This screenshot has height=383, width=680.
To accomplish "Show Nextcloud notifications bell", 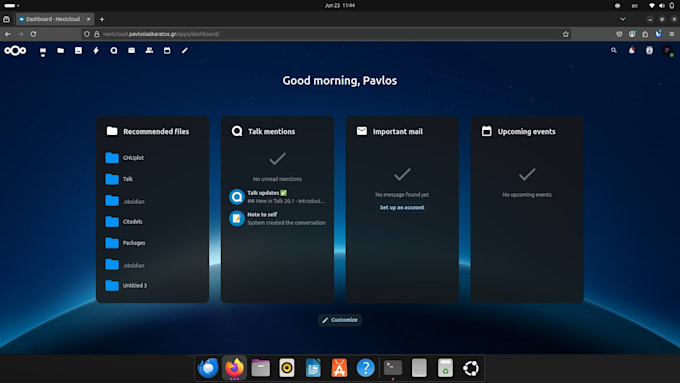I will (631, 51).
